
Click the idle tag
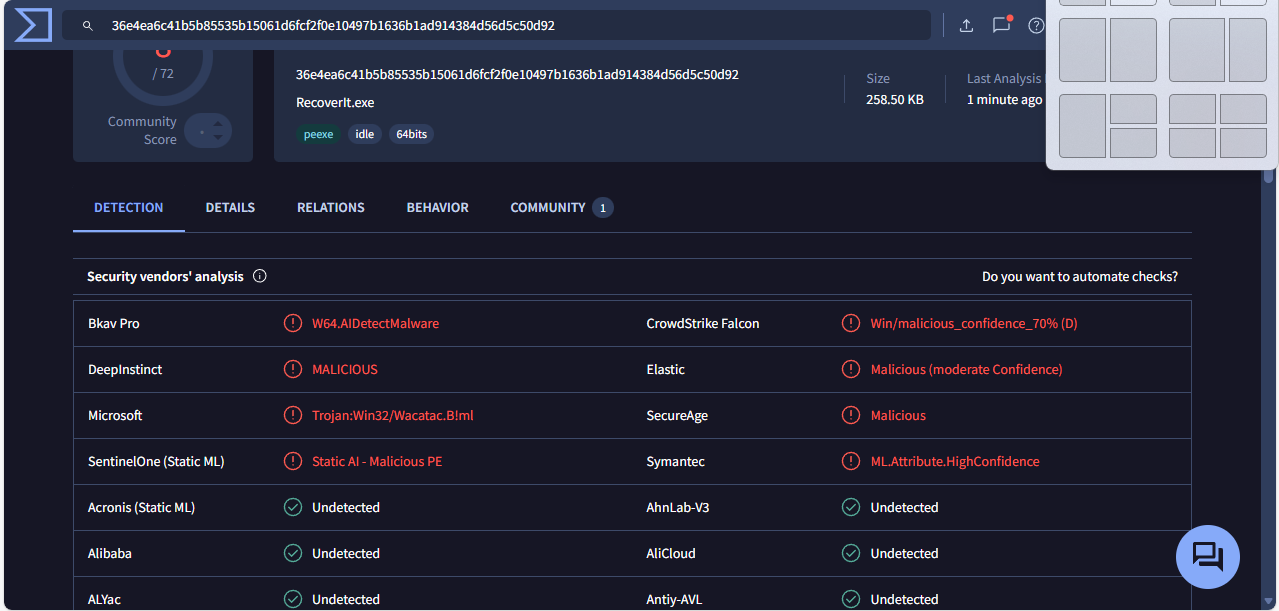click(x=365, y=134)
